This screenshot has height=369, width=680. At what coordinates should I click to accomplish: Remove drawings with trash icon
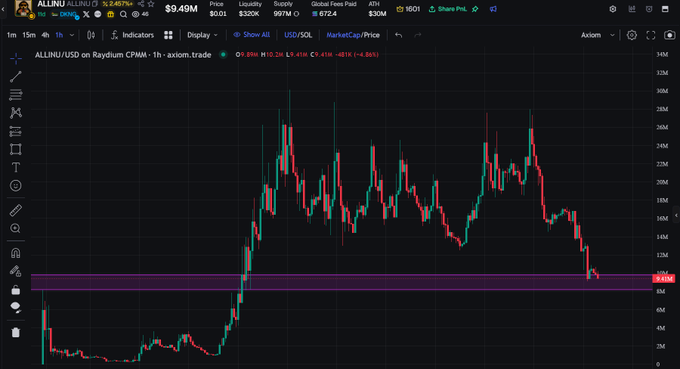[16, 333]
